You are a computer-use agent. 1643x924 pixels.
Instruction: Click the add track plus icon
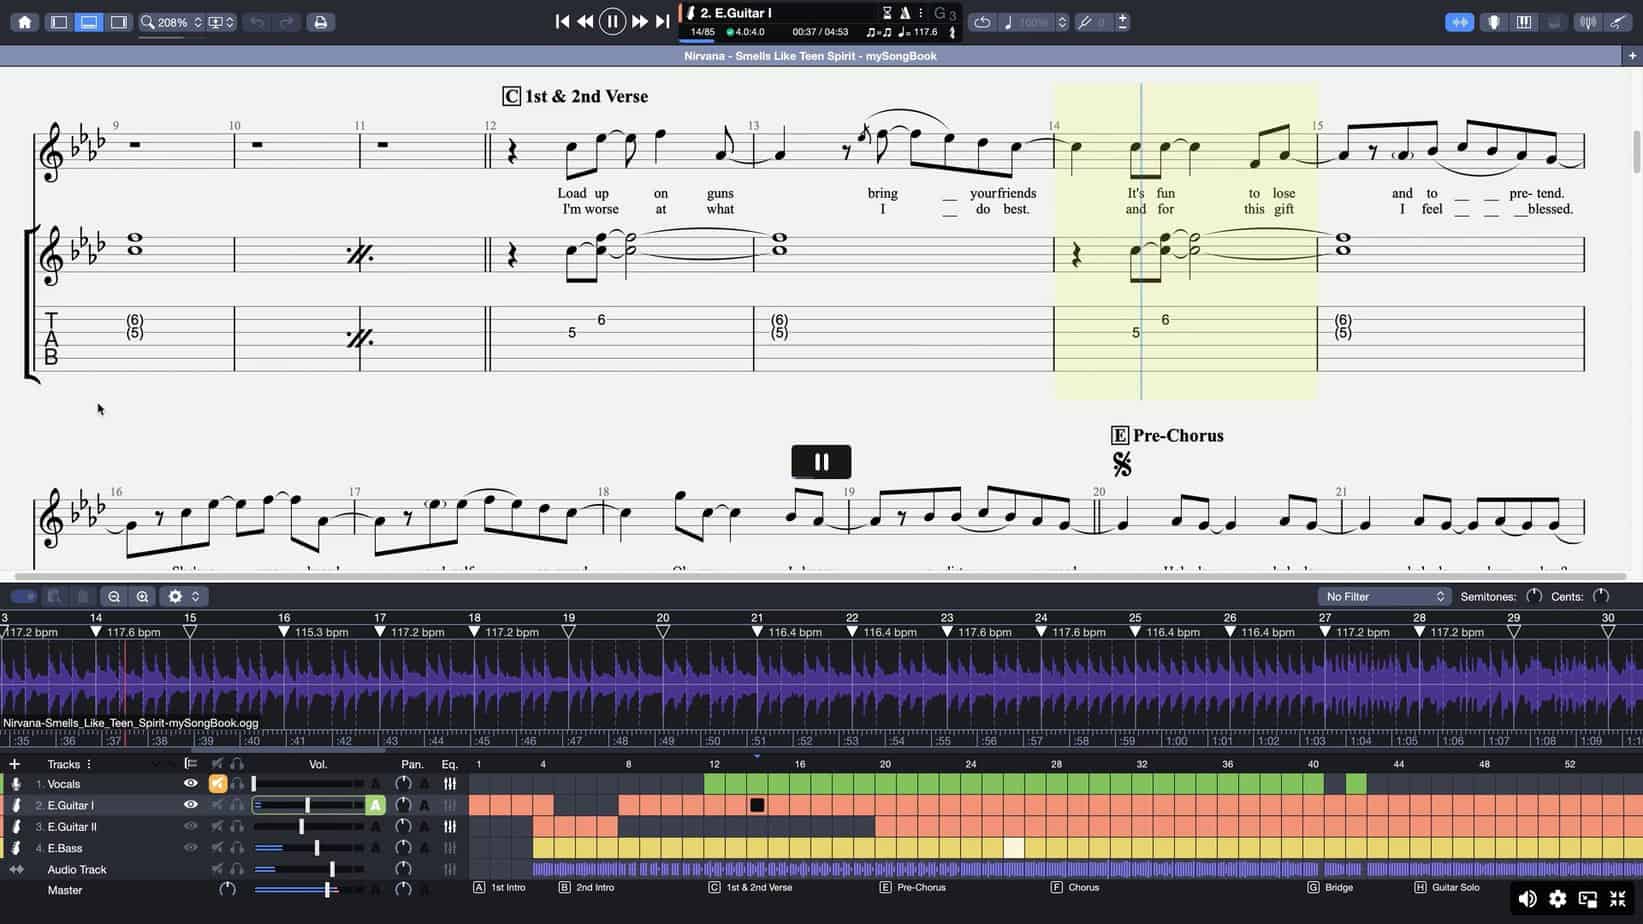click(x=14, y=763)
